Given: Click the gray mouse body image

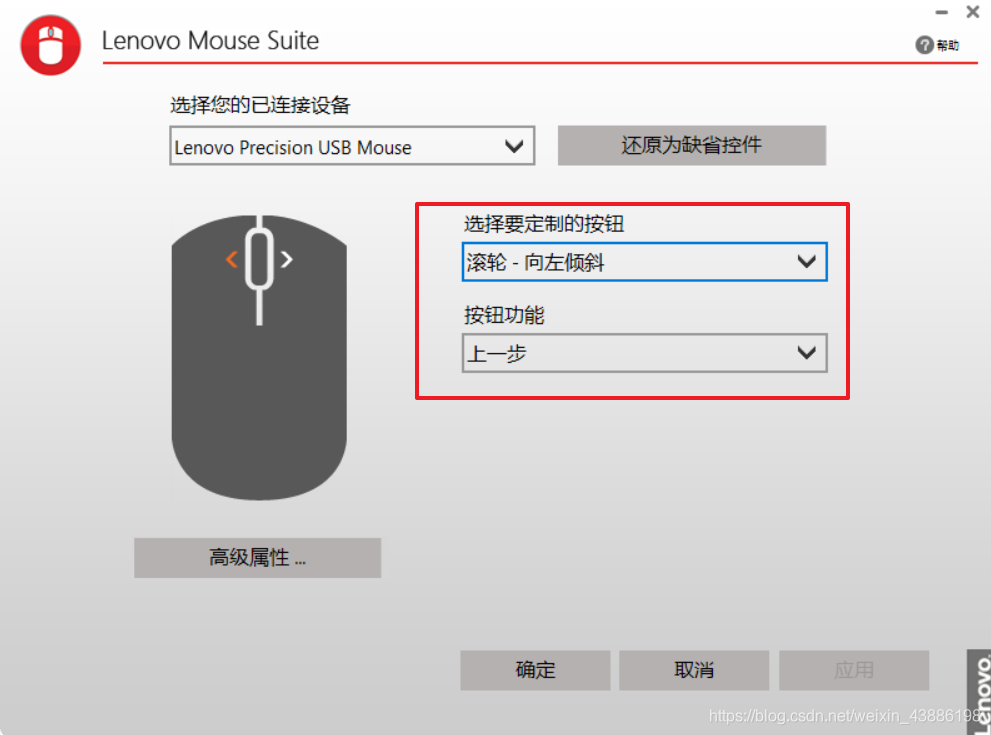Looking at the screenshot, I should pos(259,358).
